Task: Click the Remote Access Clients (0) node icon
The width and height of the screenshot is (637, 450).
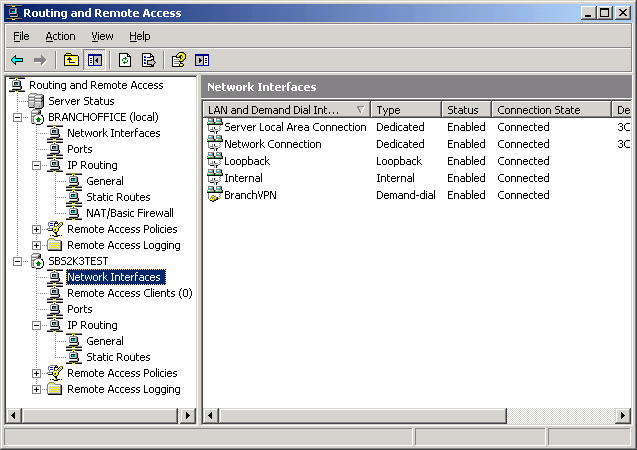Action: pyautogui.click(x=55, y=293)
